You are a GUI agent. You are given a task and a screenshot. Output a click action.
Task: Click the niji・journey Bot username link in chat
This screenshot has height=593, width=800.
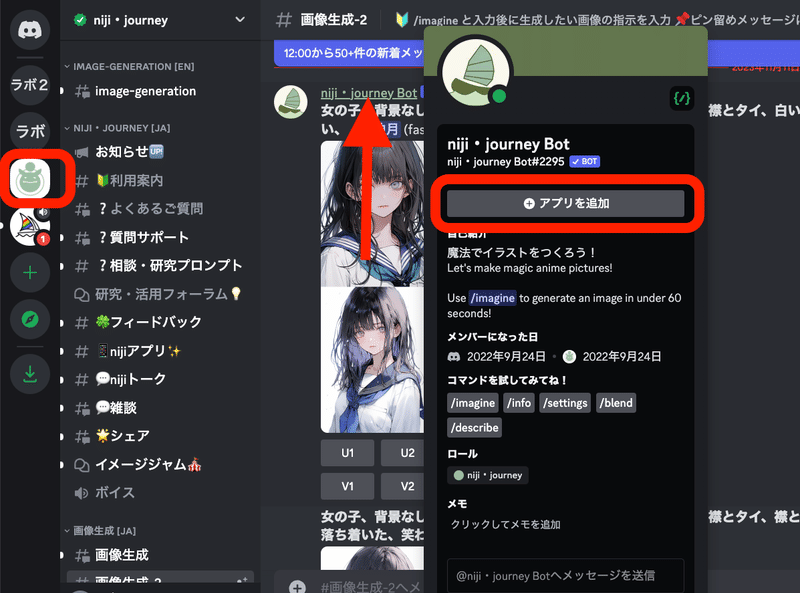369,93
